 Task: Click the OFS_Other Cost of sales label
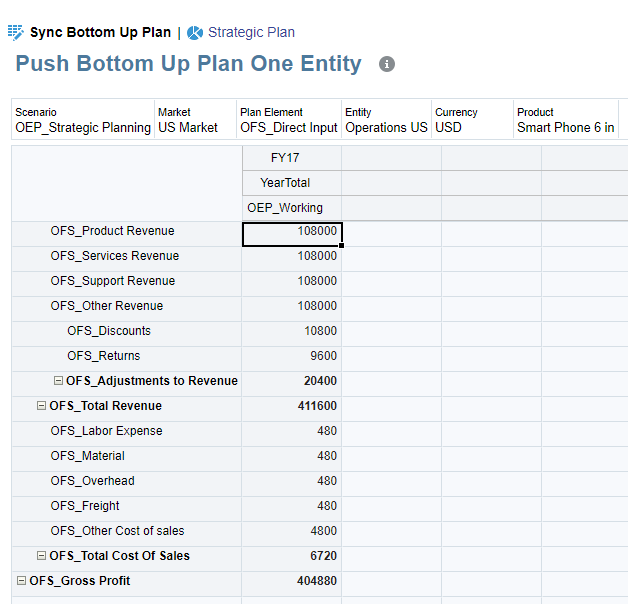[117, 531]
